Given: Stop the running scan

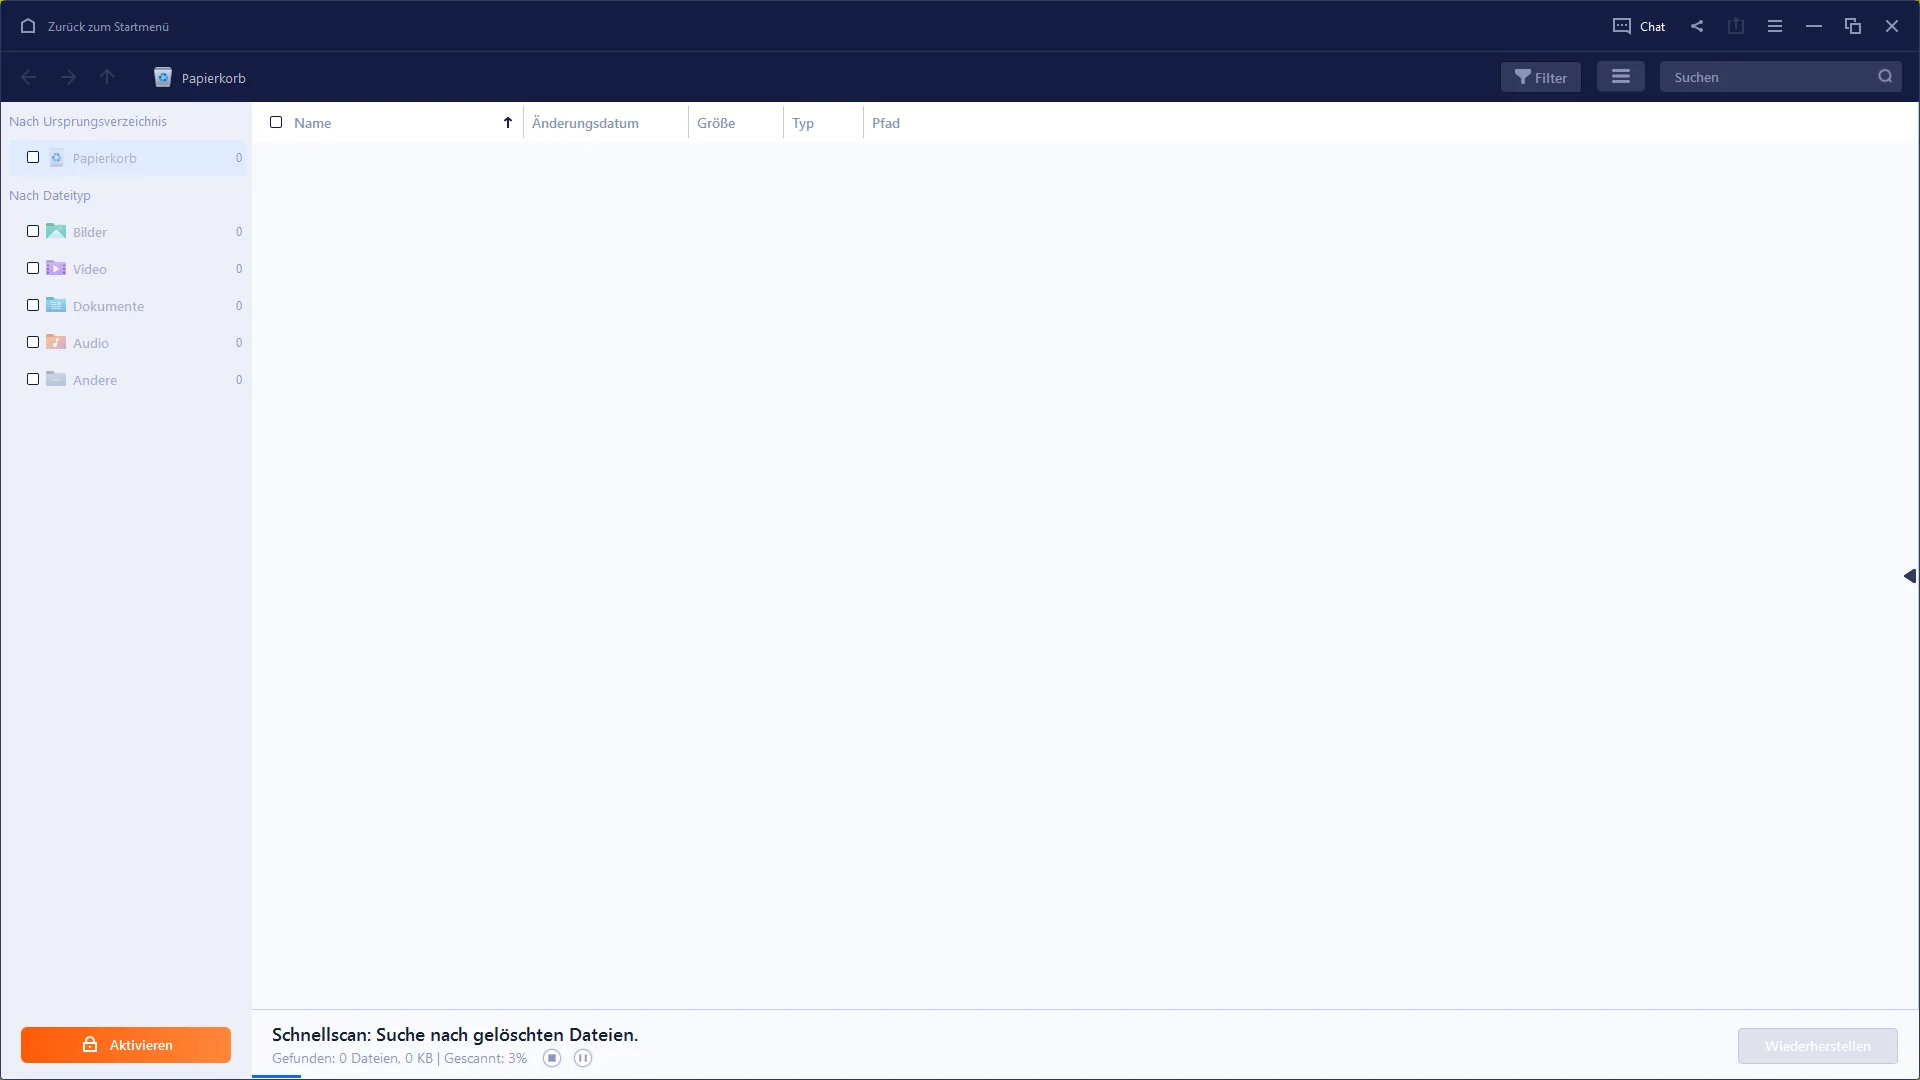Looking at the screenshot, I should (552, 1058).
